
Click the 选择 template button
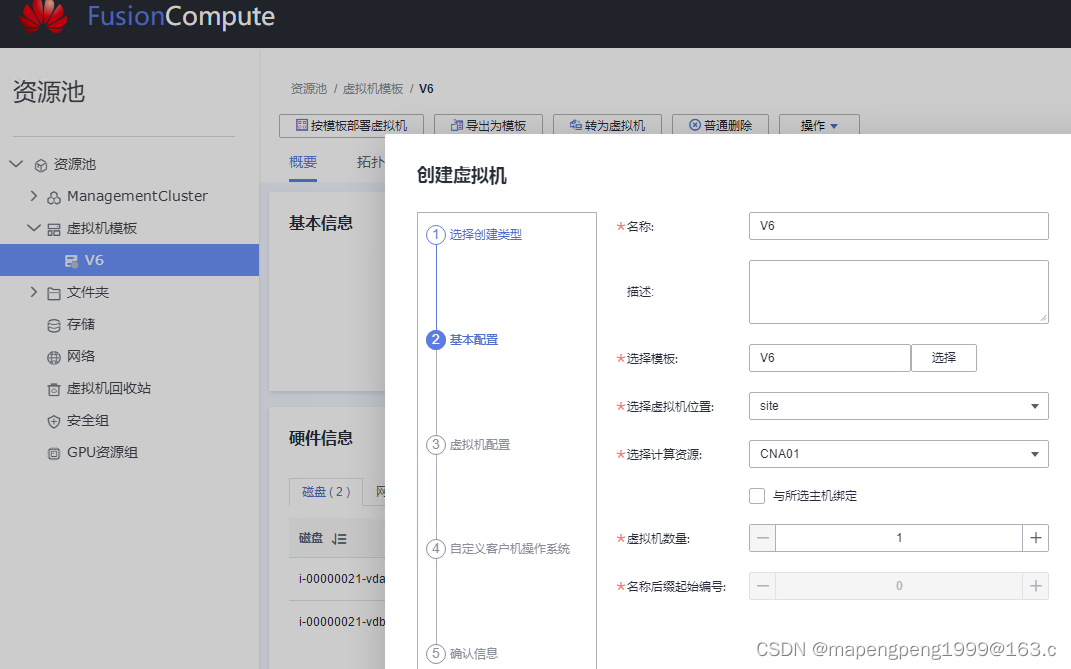pos(944,358)
